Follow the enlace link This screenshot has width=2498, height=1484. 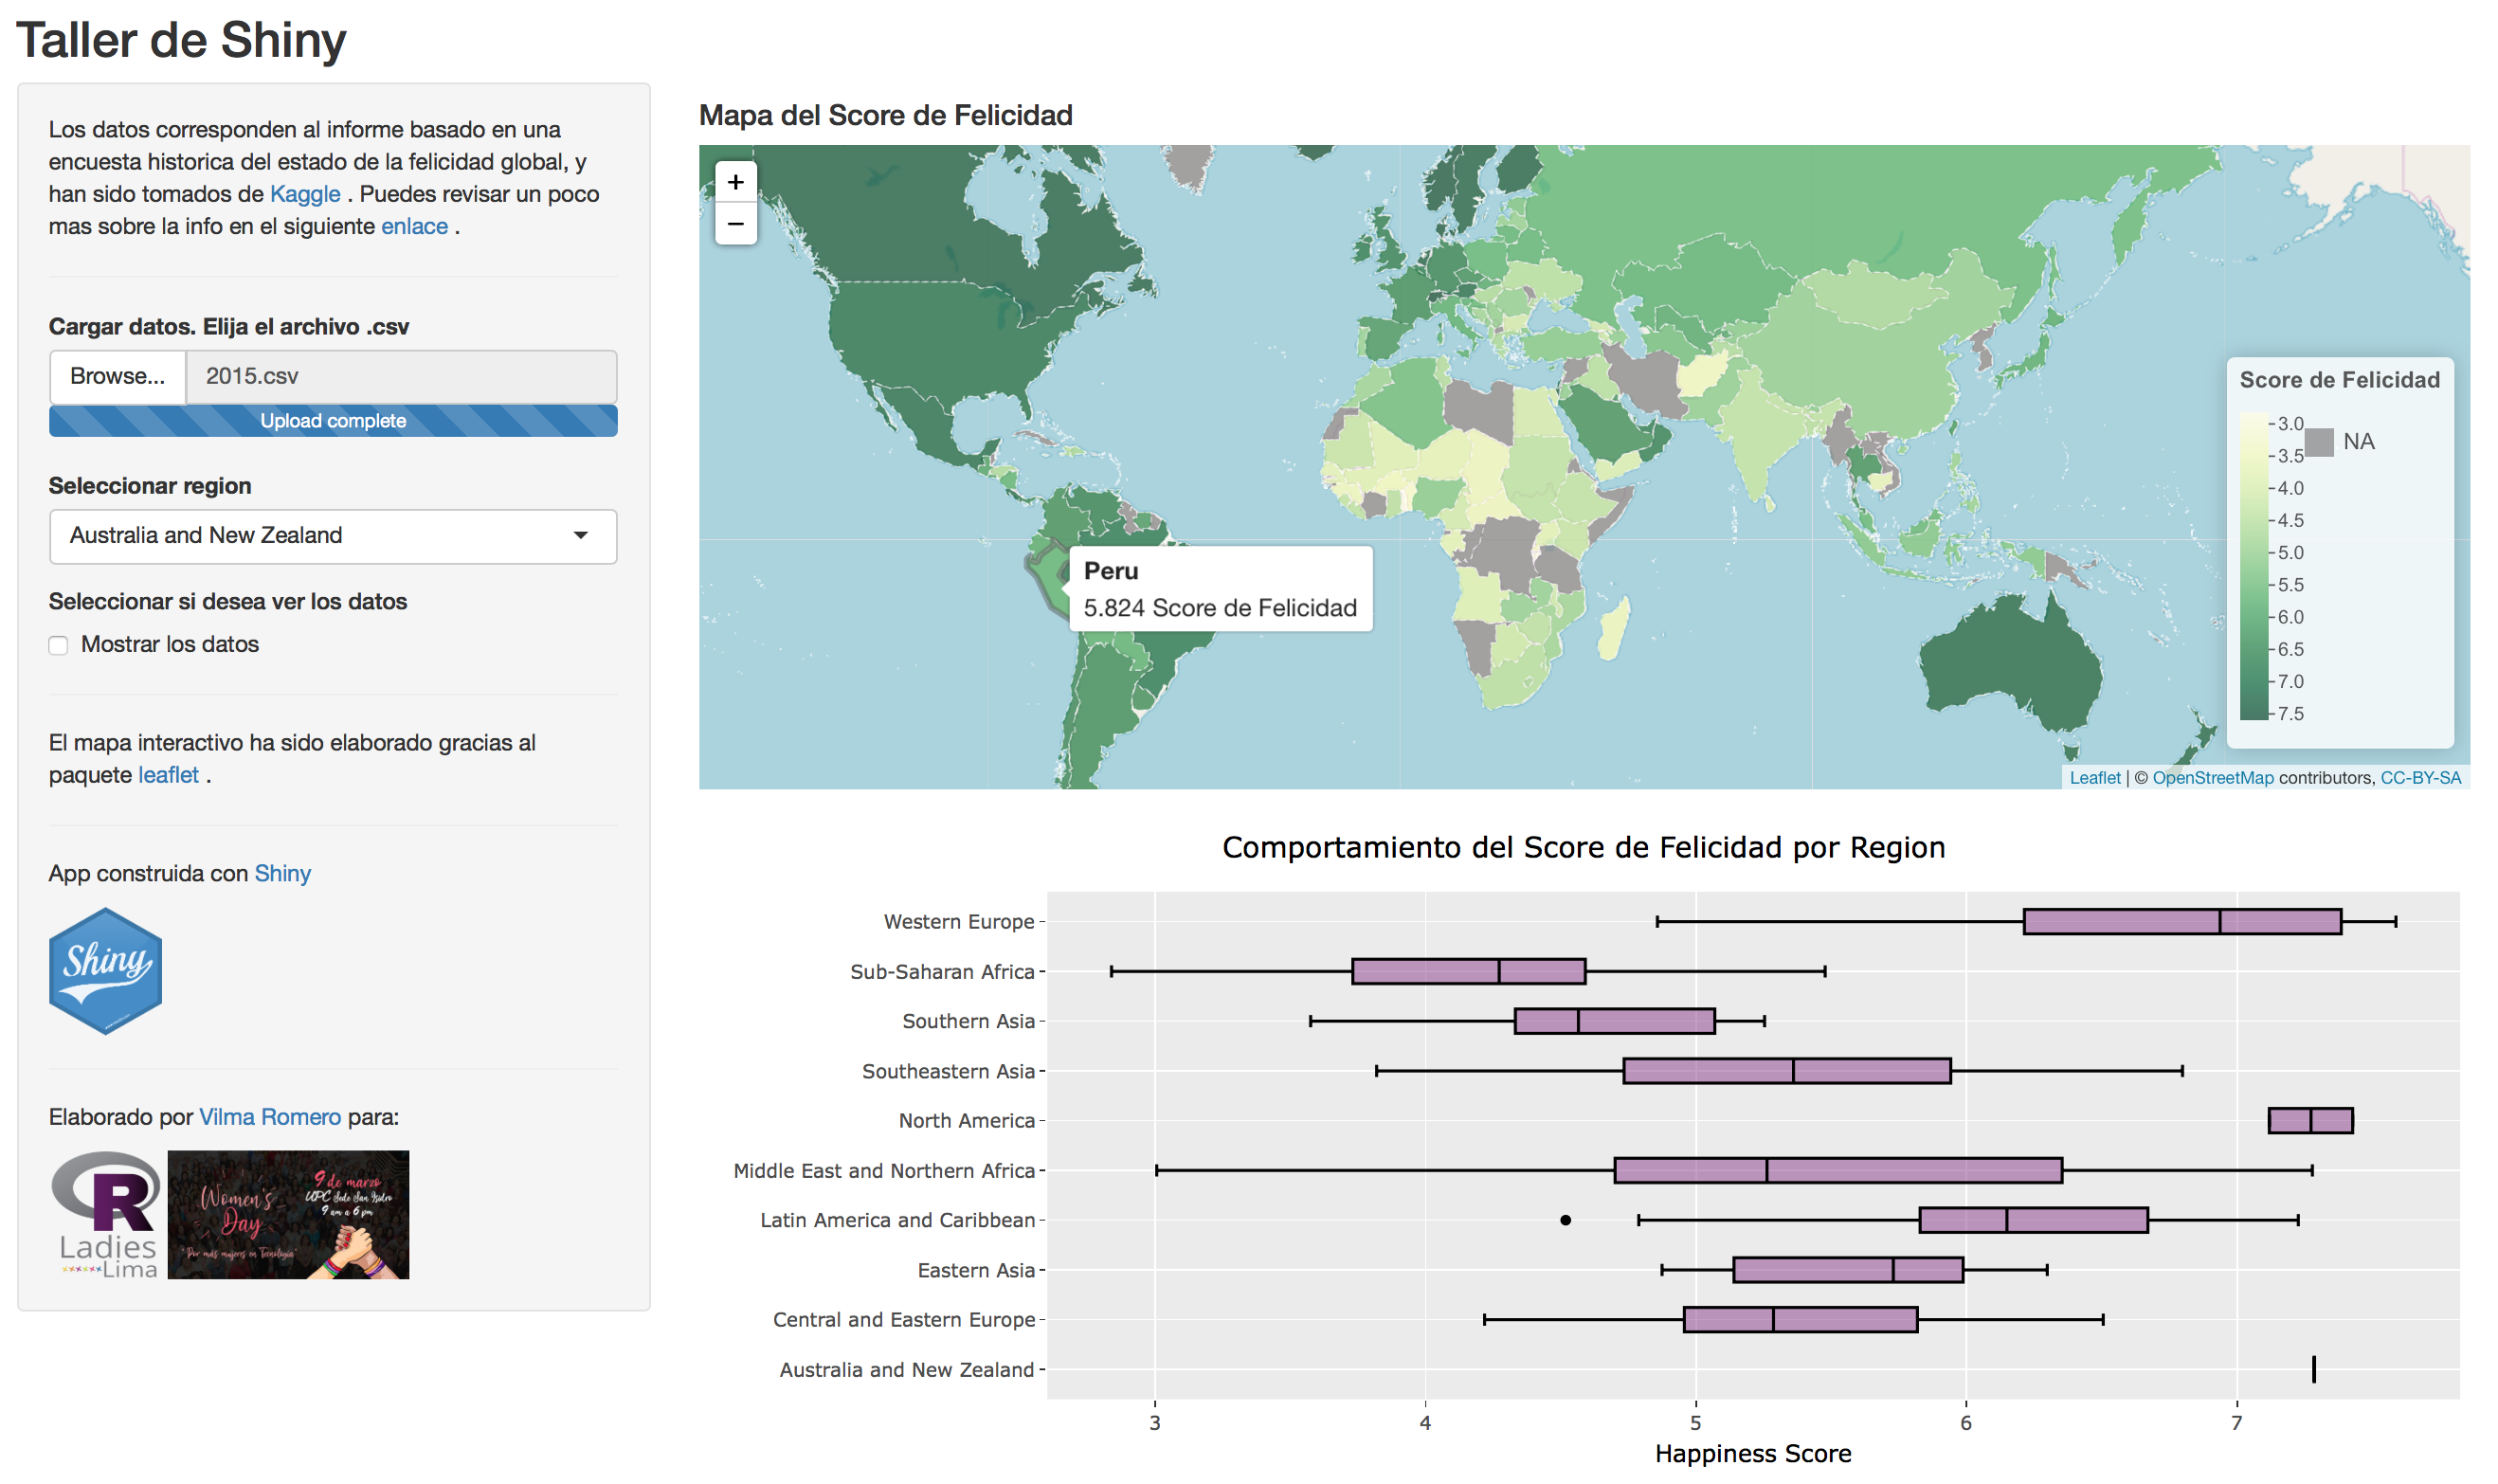coord(414,226)
